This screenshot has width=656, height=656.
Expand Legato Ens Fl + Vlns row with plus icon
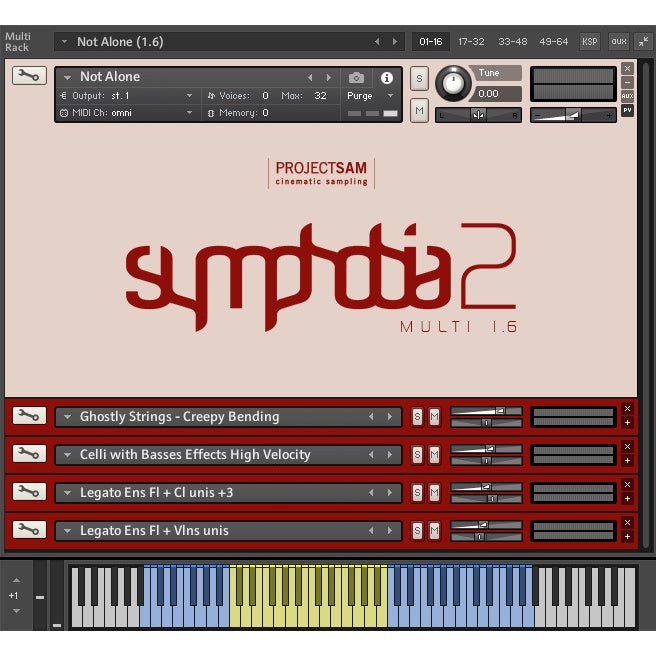point(627,537)
